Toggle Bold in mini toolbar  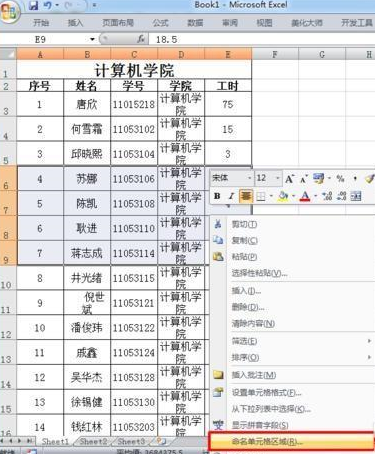tap(217, 196)
